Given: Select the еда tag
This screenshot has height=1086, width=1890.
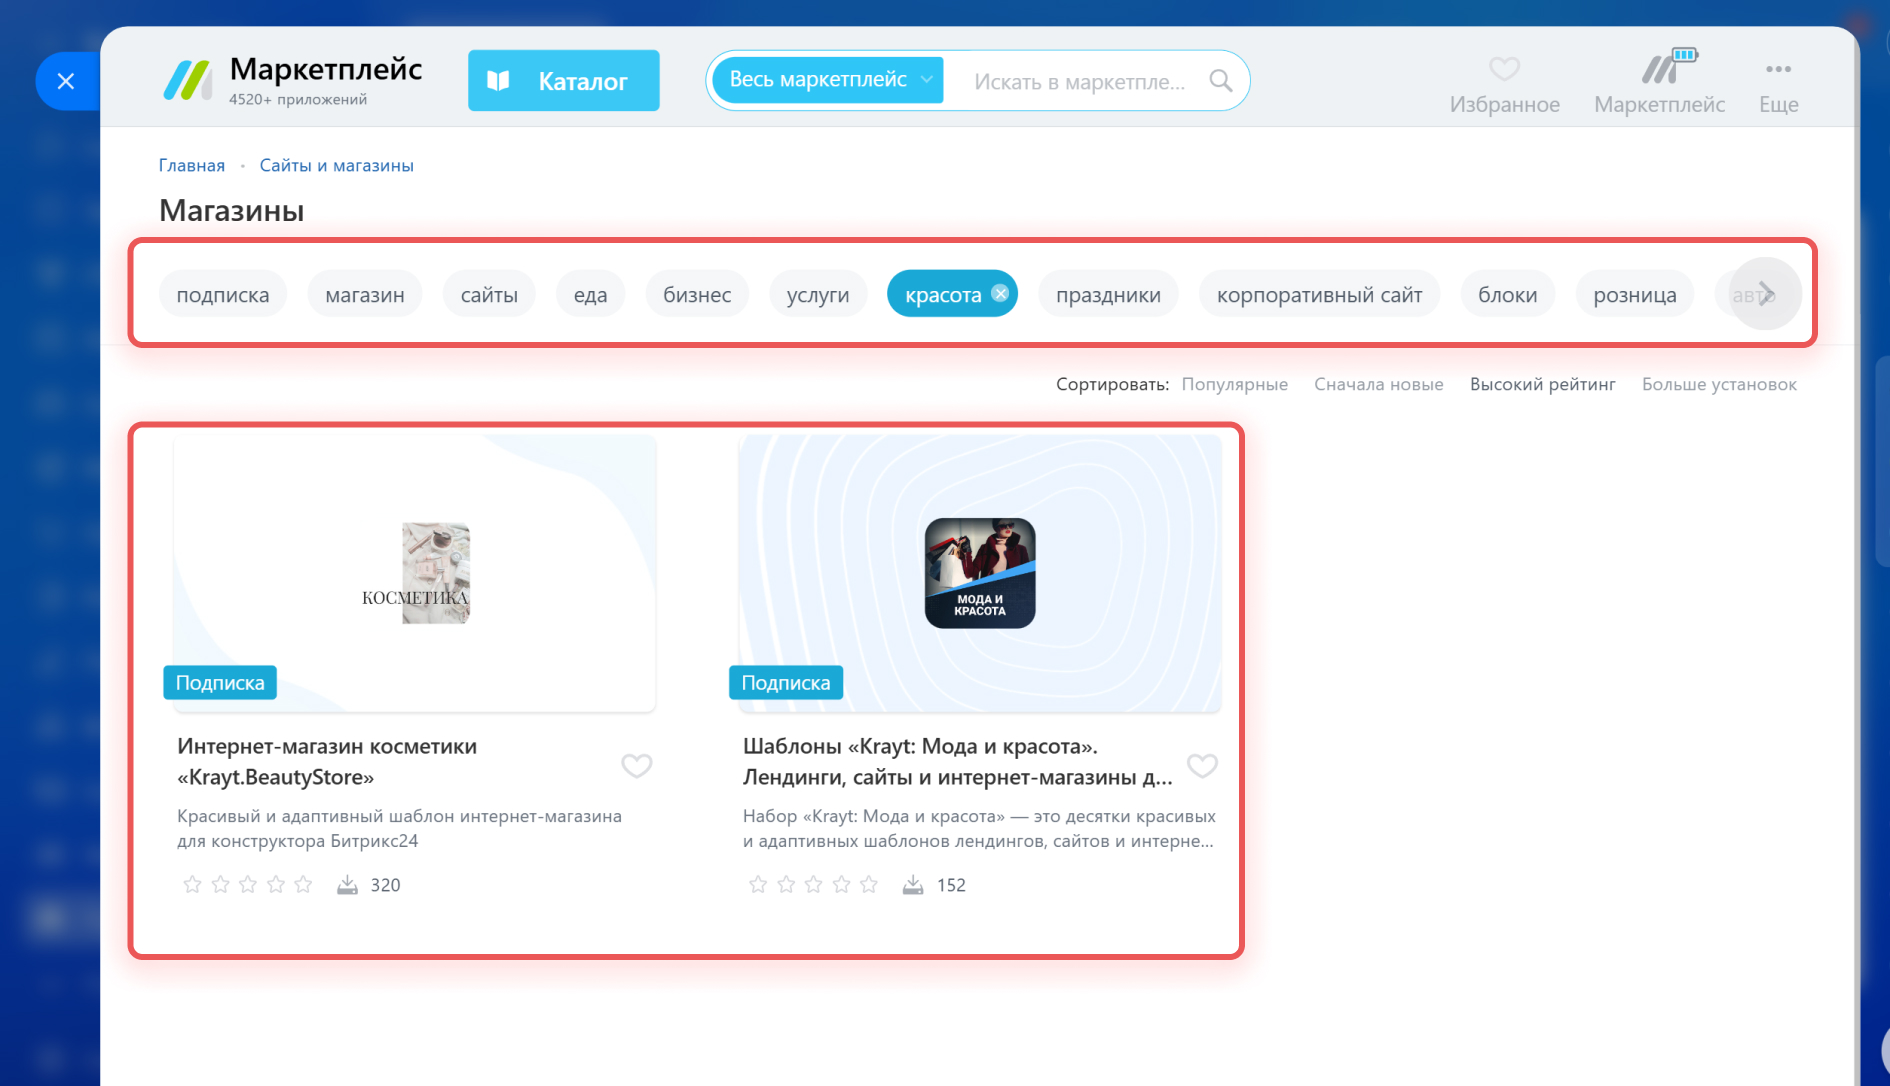Looking at the screenshot, I should [x=591, y=294].
